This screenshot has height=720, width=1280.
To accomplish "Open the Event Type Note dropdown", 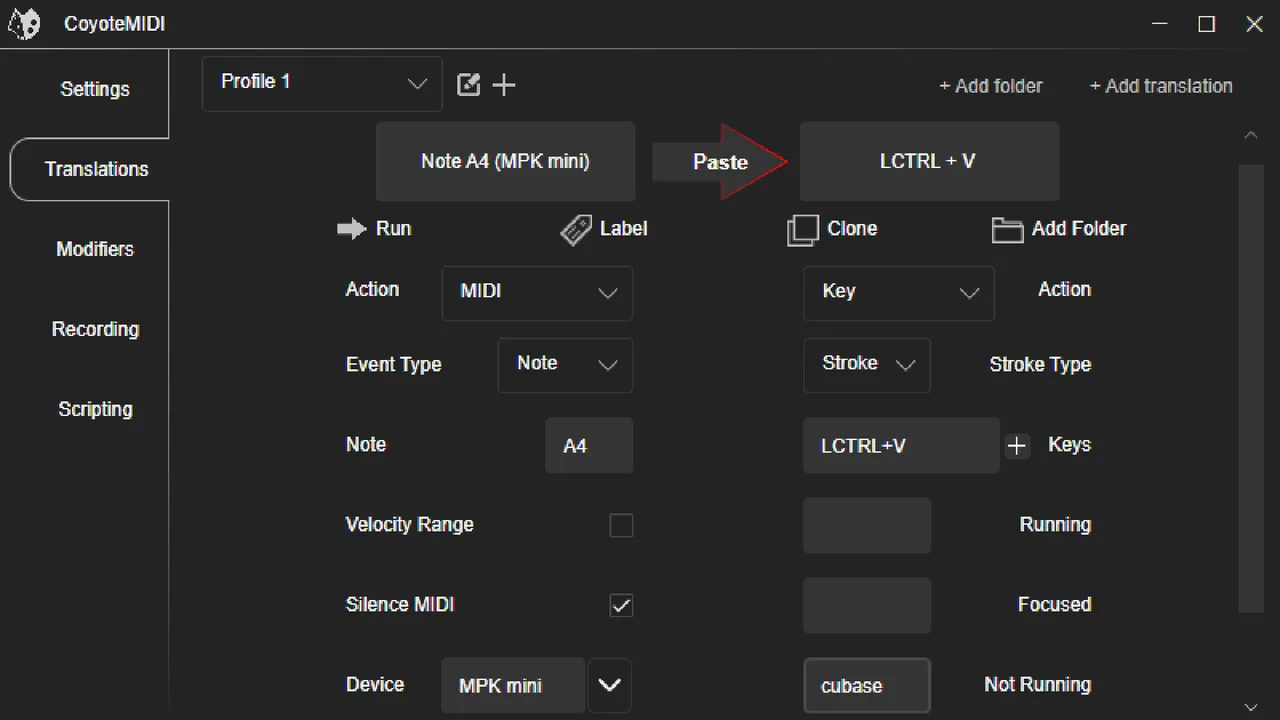I will click(565, 365).
